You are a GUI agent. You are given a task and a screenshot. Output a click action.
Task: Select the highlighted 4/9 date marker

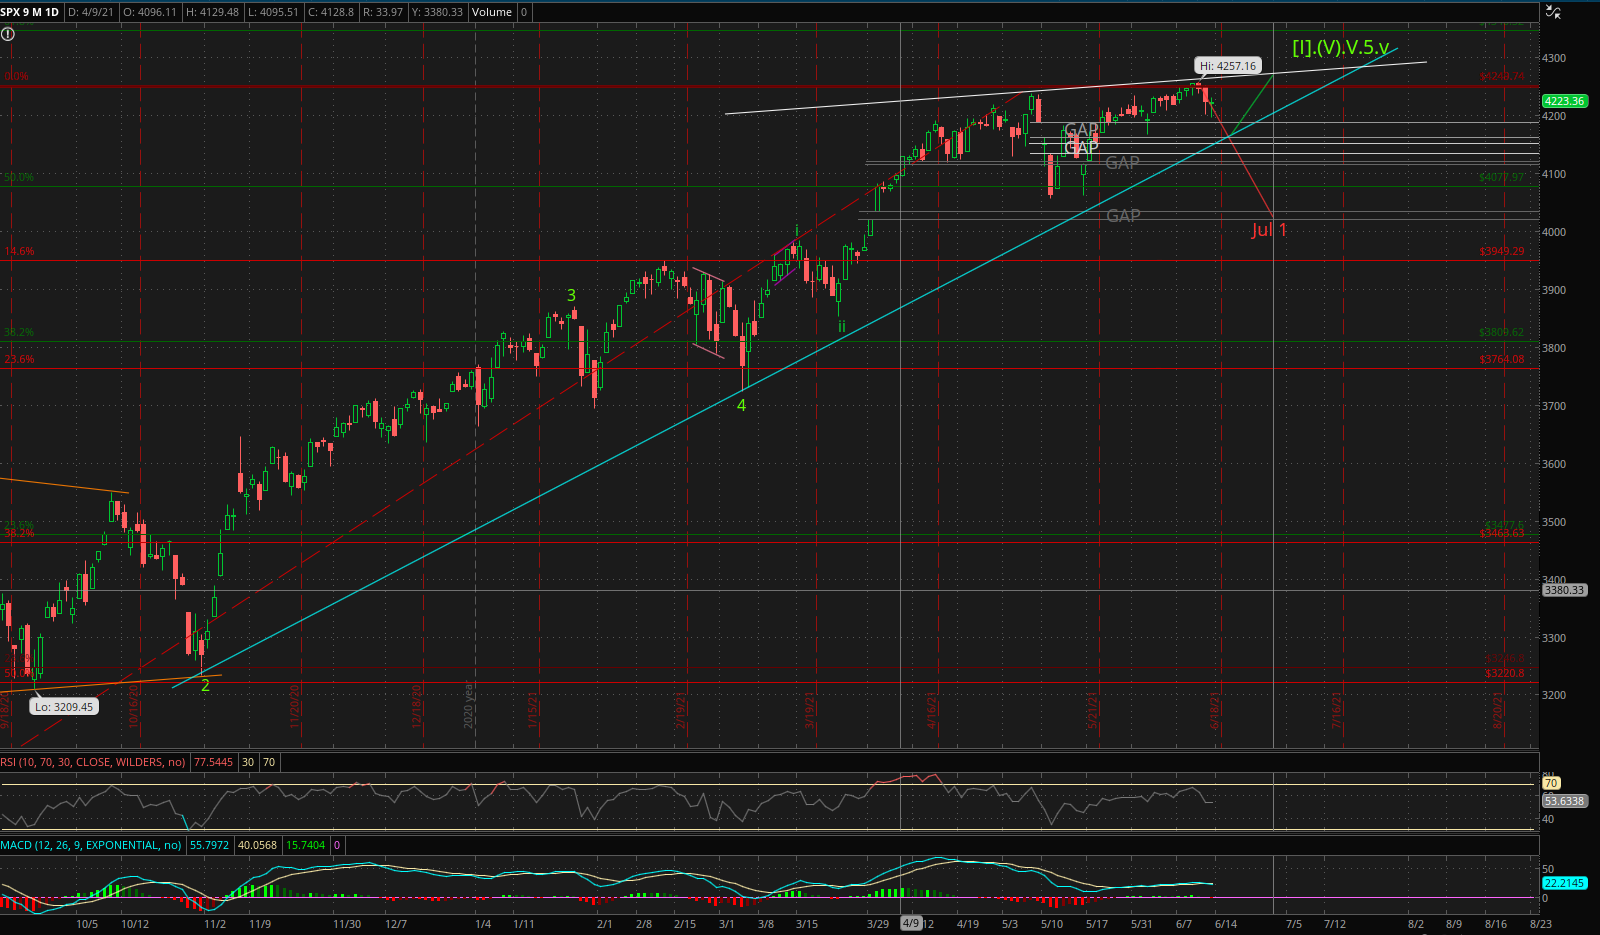click(x=911, y=923)
